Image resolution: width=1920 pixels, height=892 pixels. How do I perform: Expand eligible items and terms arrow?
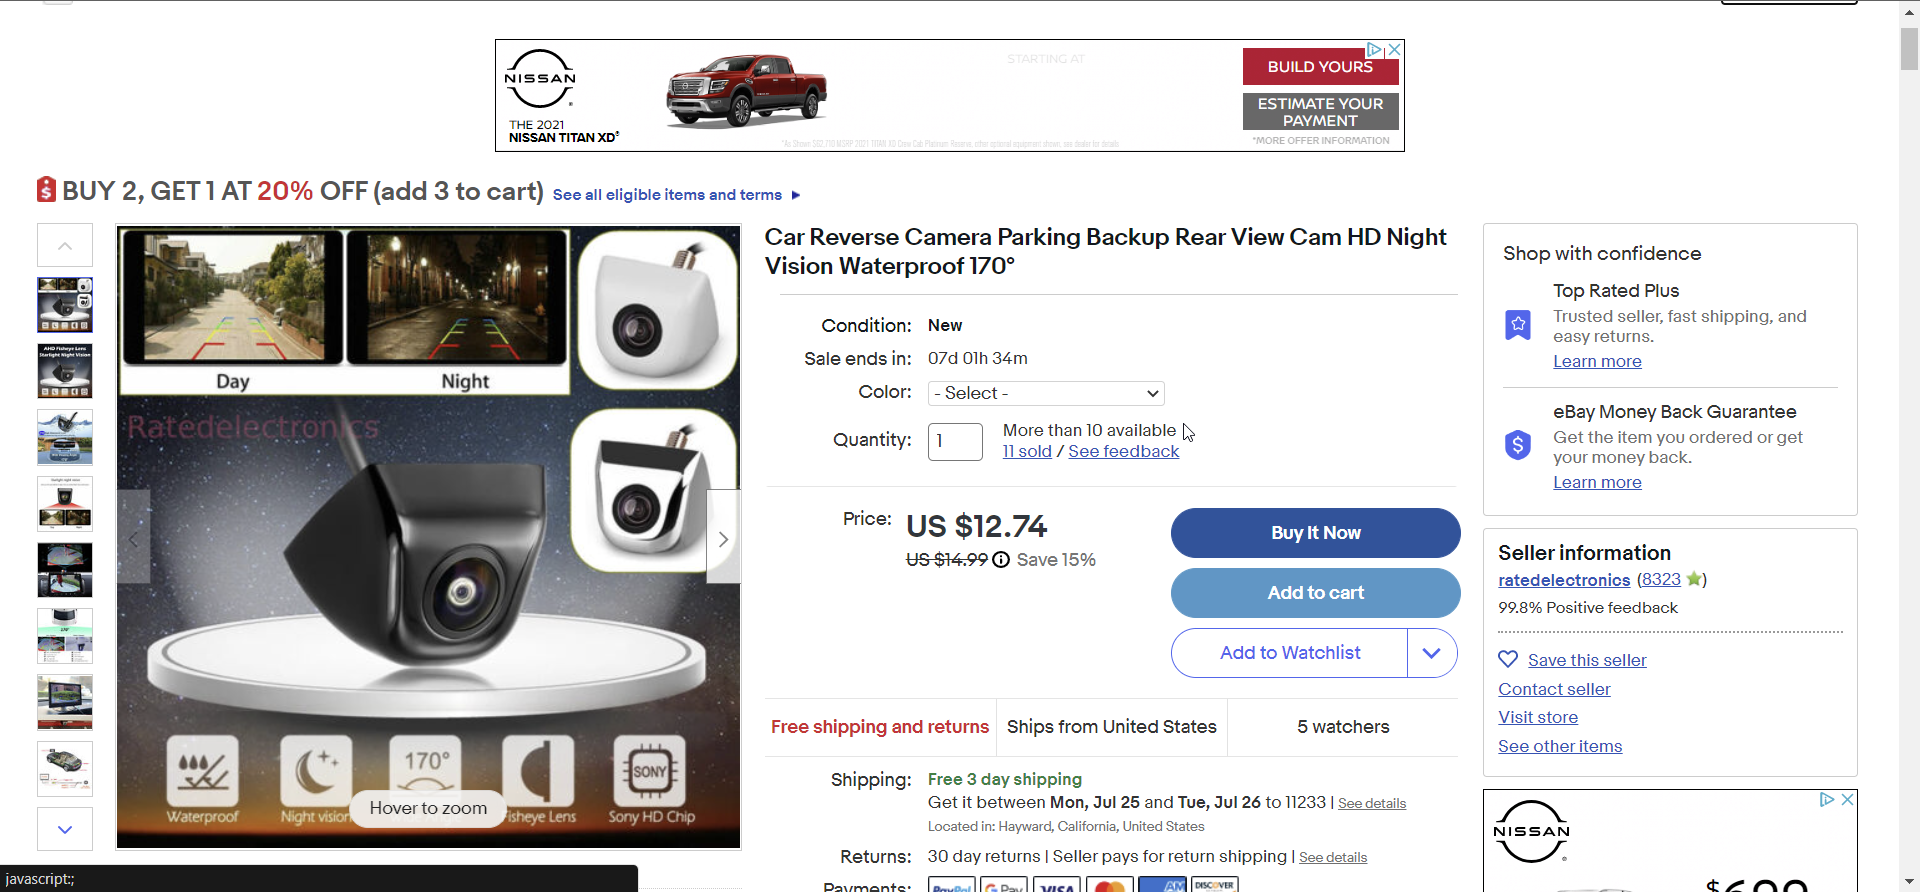[796, 195]
